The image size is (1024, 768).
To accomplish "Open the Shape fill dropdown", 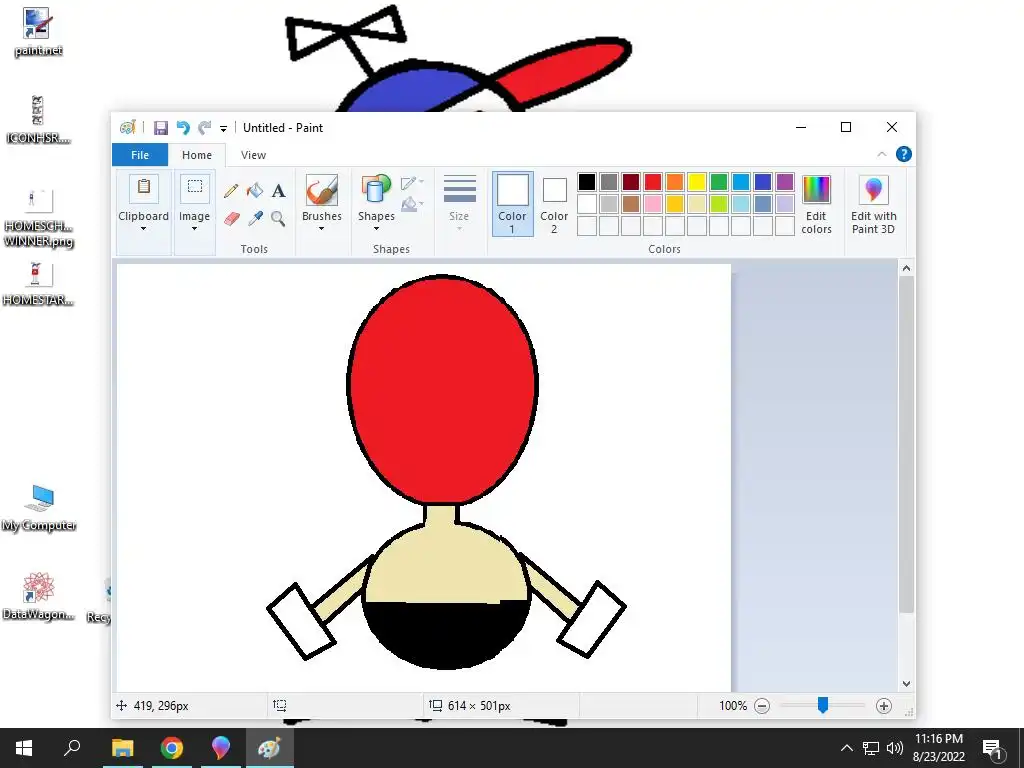I will click(413, 205).
